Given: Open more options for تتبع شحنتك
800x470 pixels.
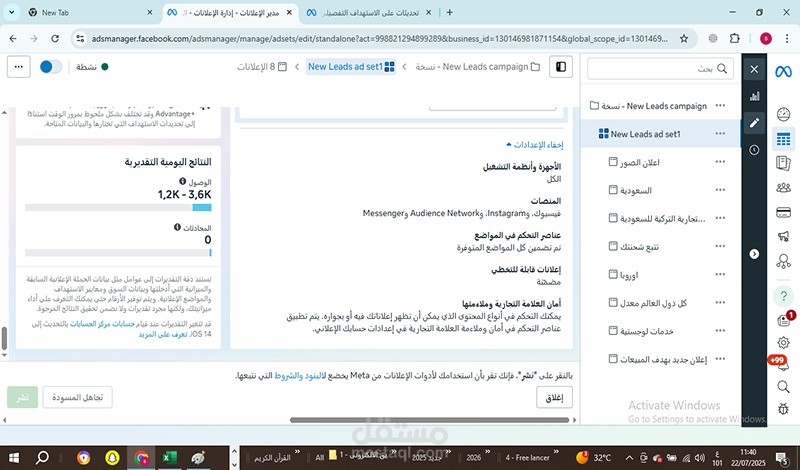Looking at the screenshot, I should (x=720, y=246).
